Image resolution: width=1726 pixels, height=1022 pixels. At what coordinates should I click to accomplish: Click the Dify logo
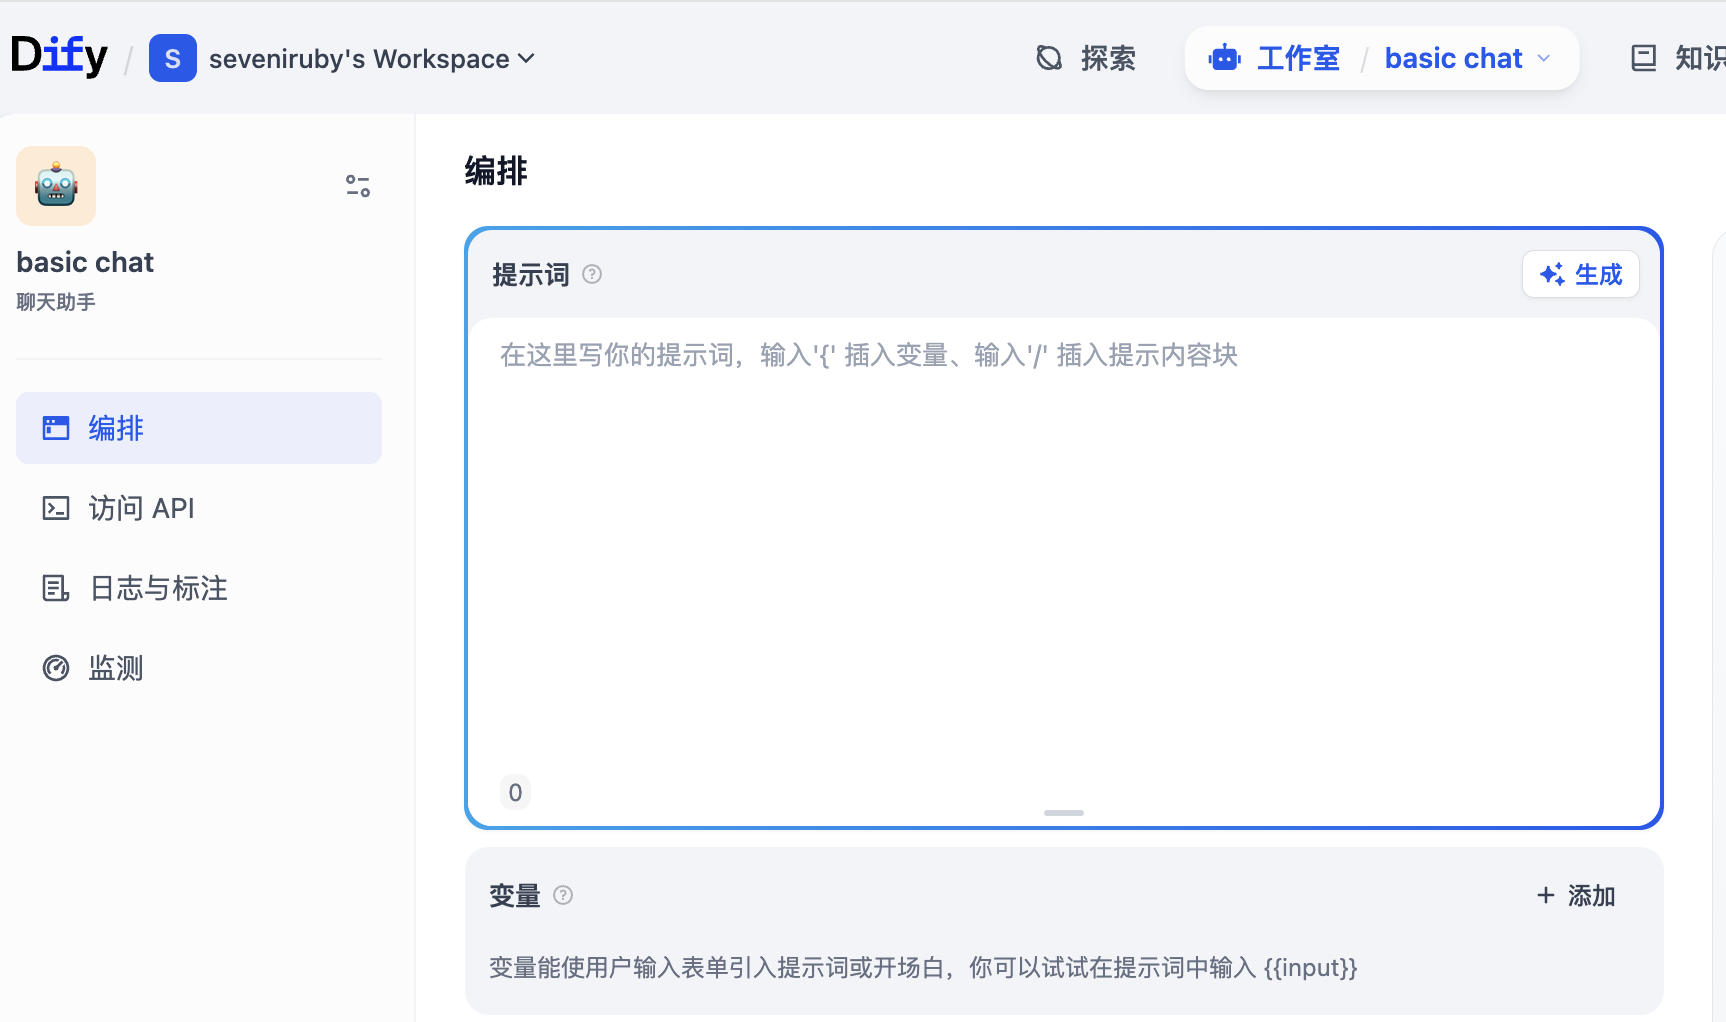point(59,56)
